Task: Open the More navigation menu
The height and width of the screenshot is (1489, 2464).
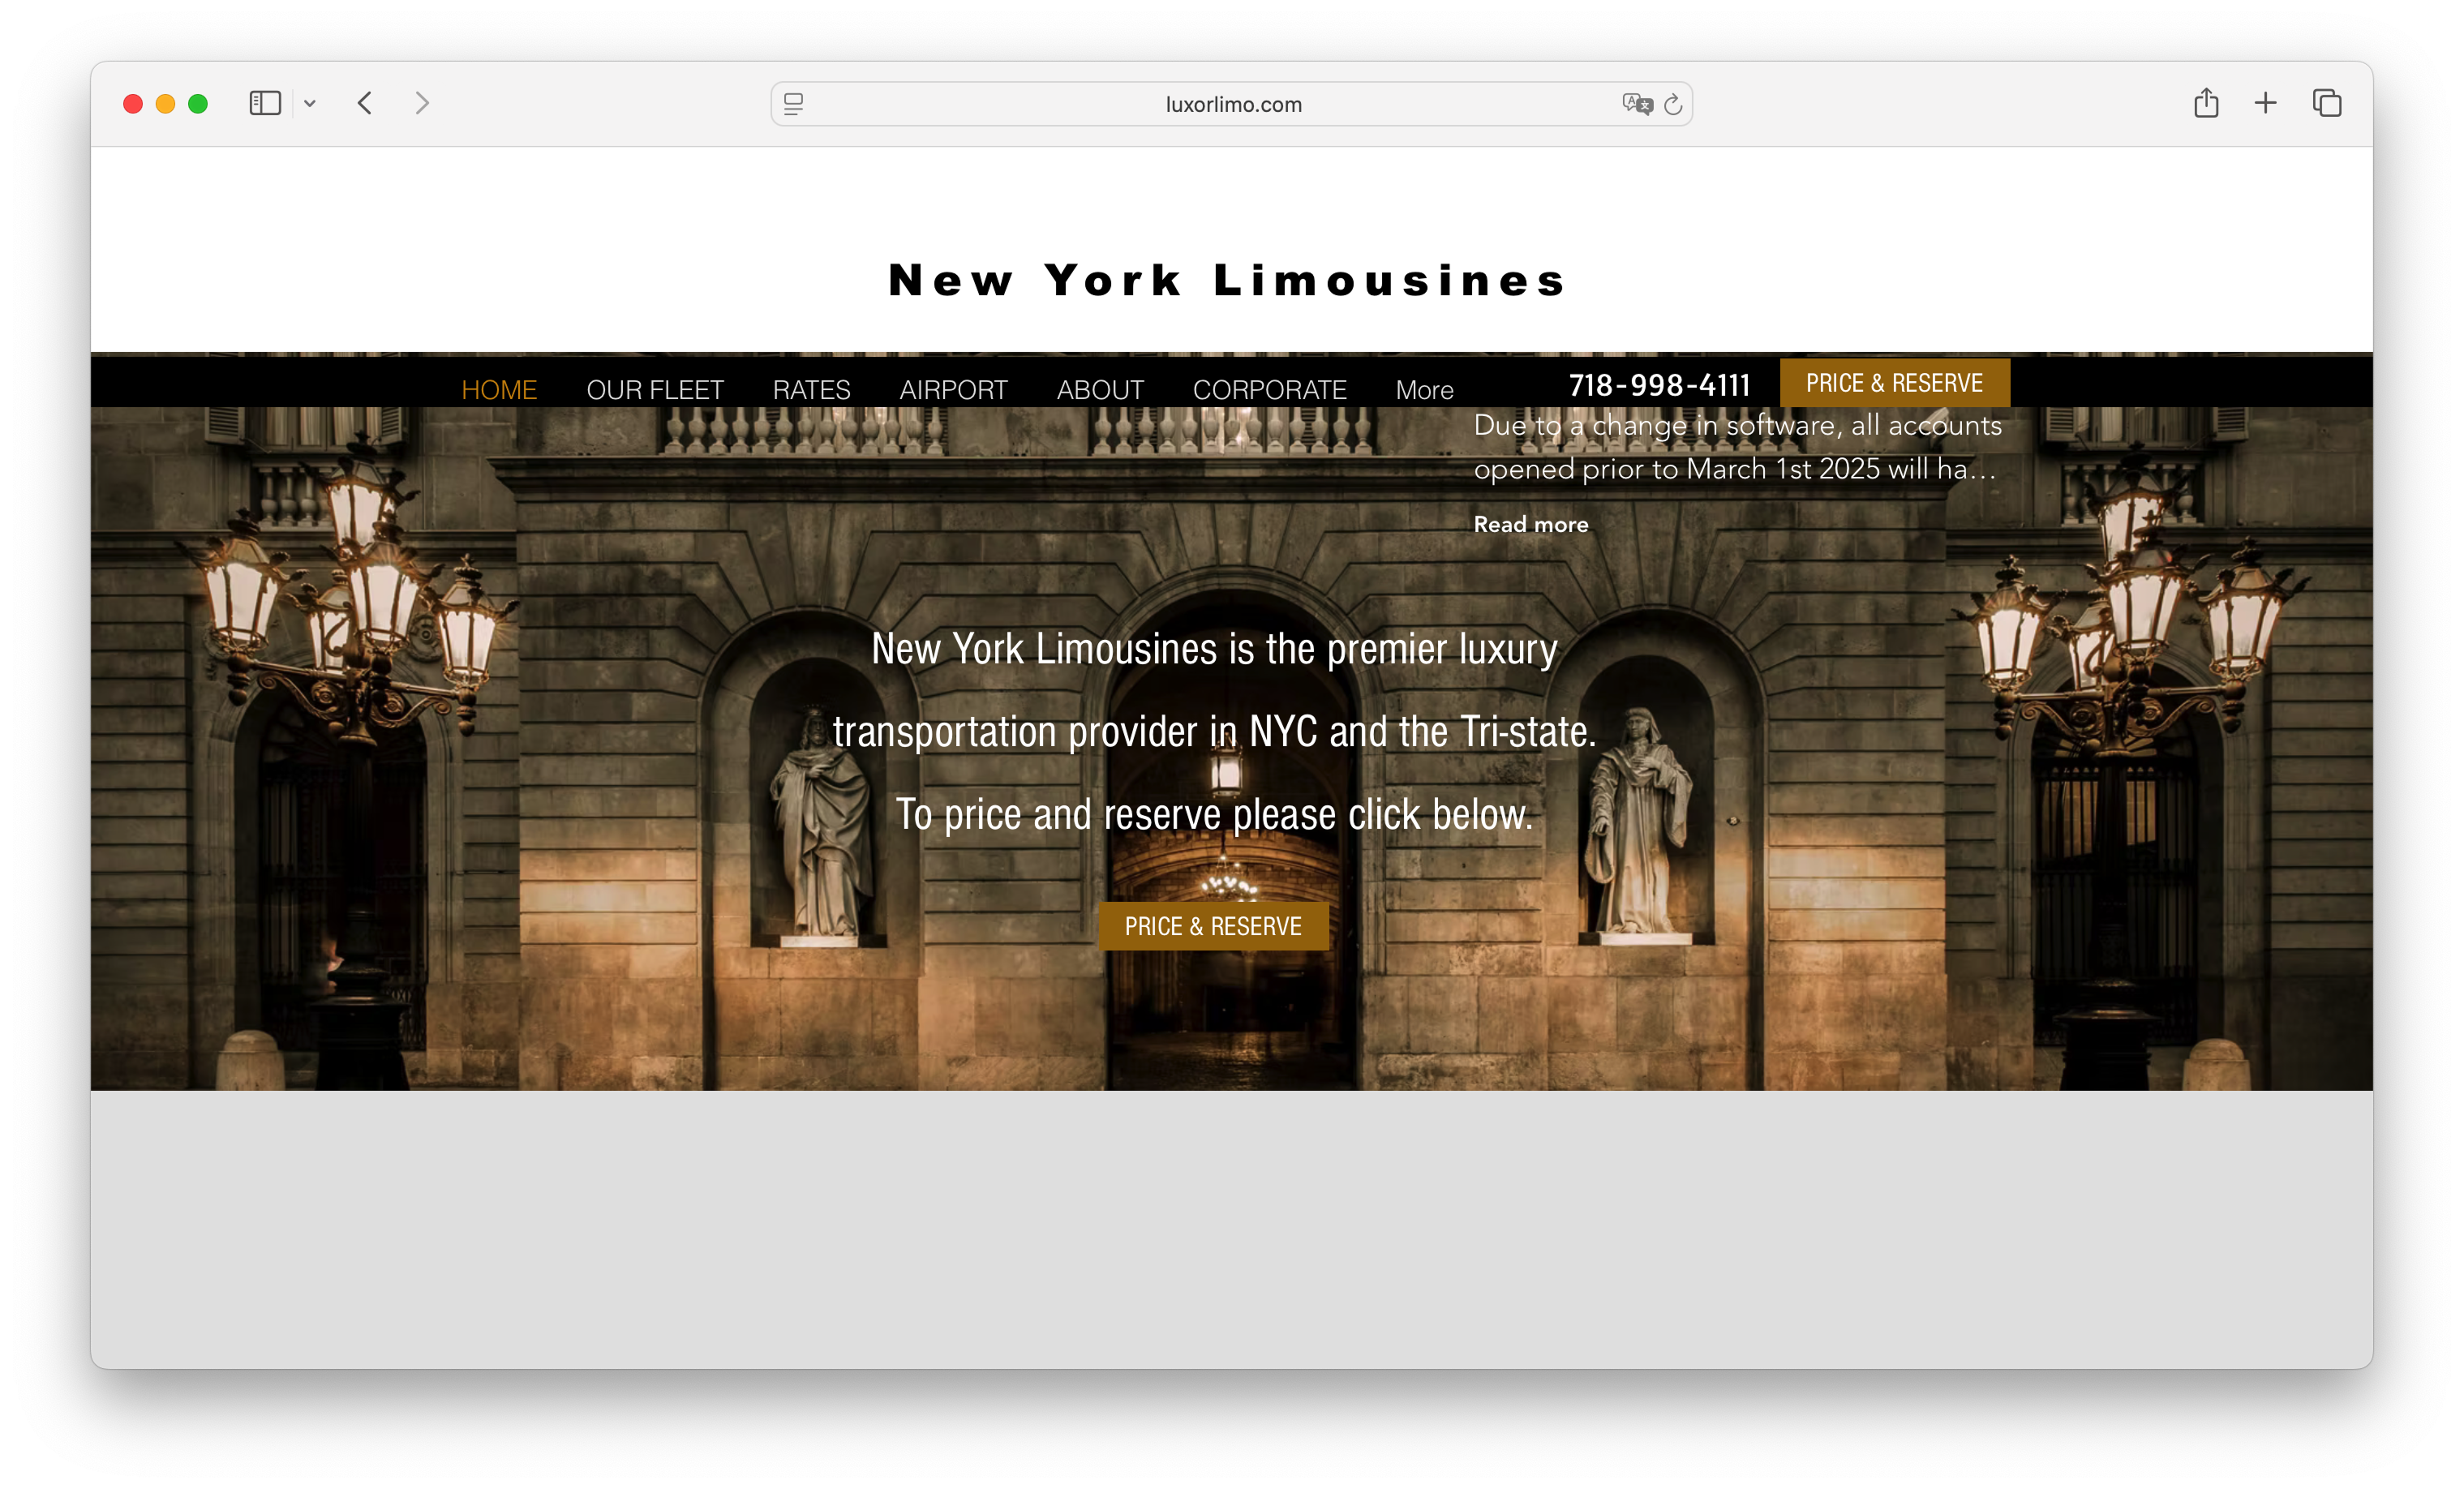Action: coord(1424,389)
